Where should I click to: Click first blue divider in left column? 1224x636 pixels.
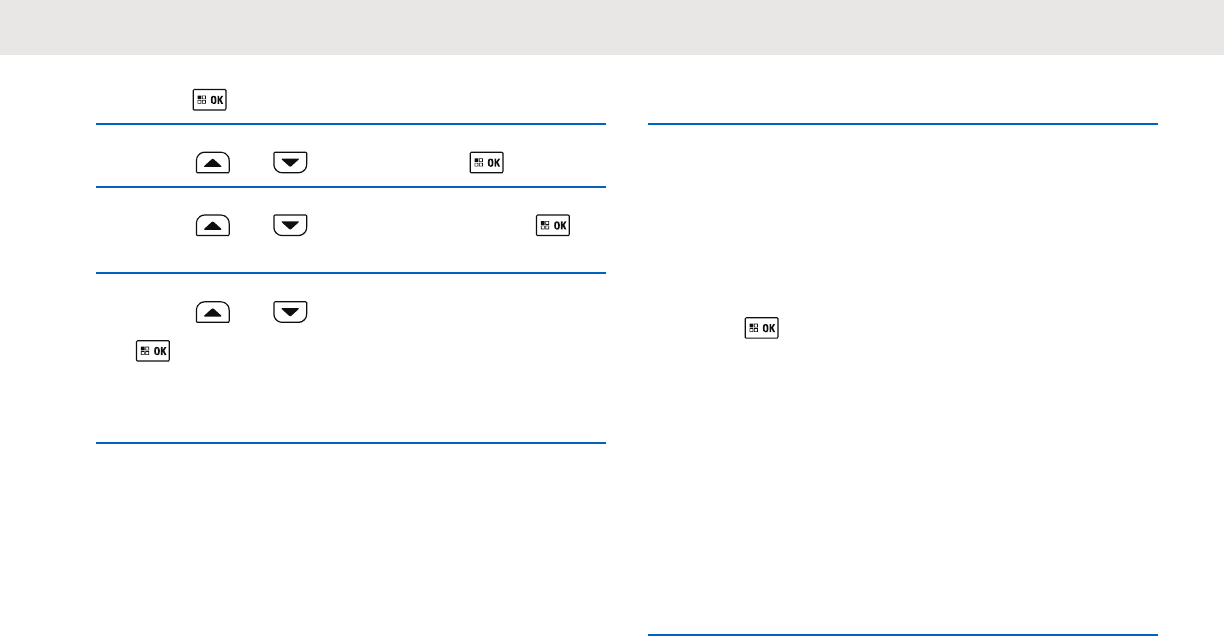(x=351, y=124)
